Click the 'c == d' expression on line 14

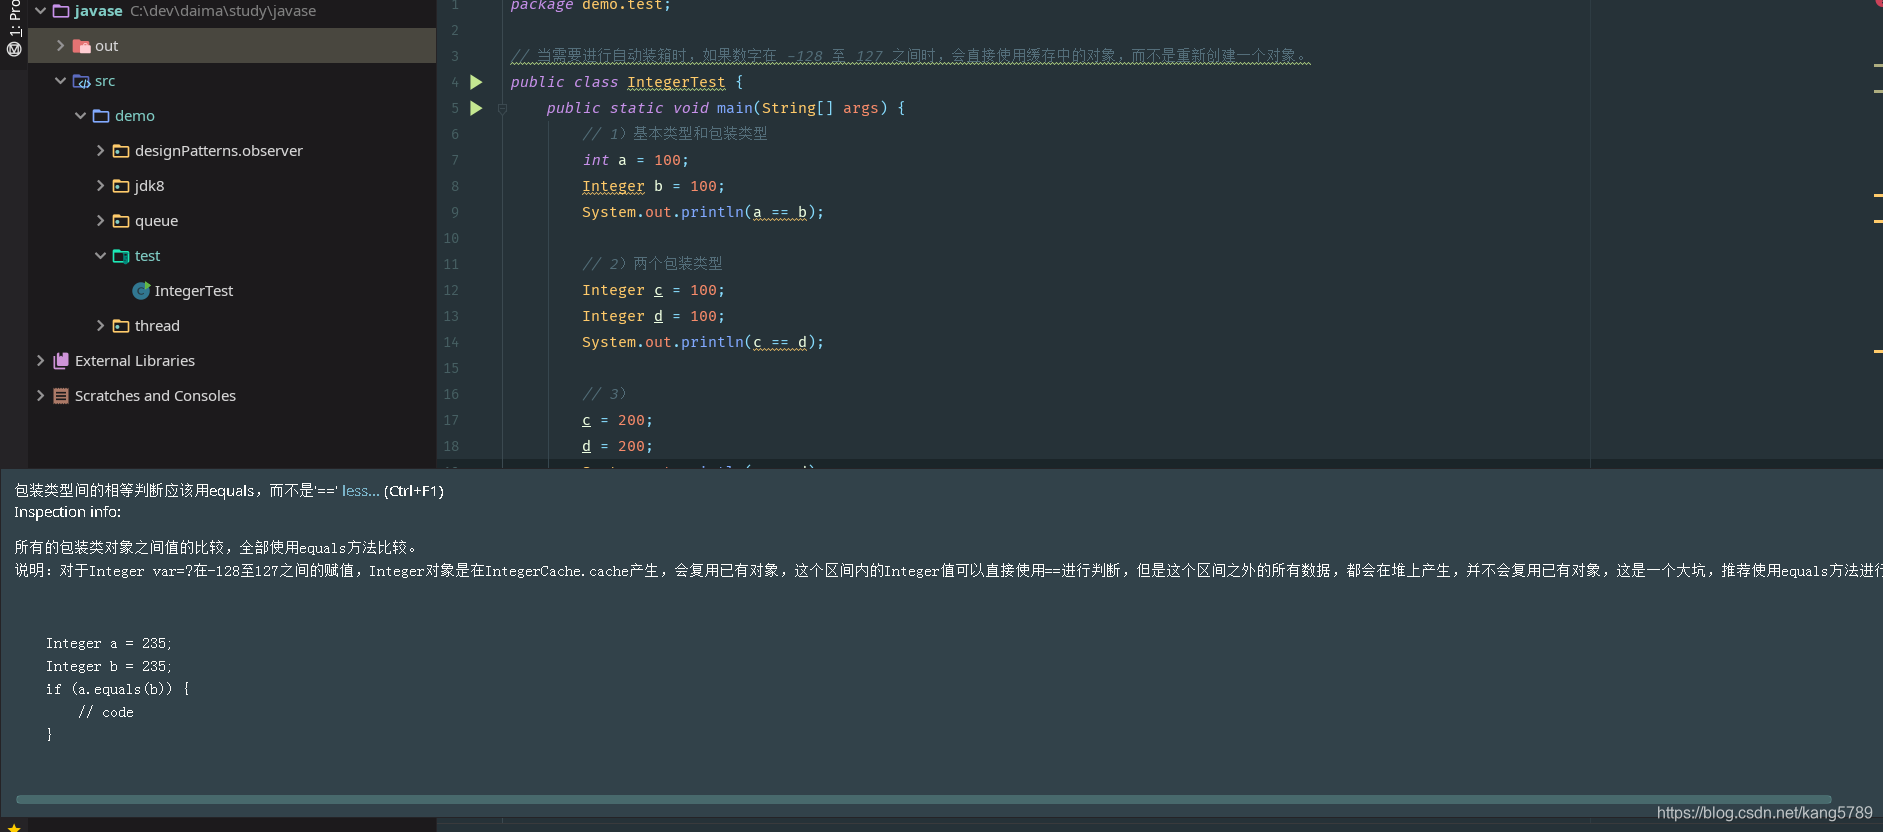(780, 342)
